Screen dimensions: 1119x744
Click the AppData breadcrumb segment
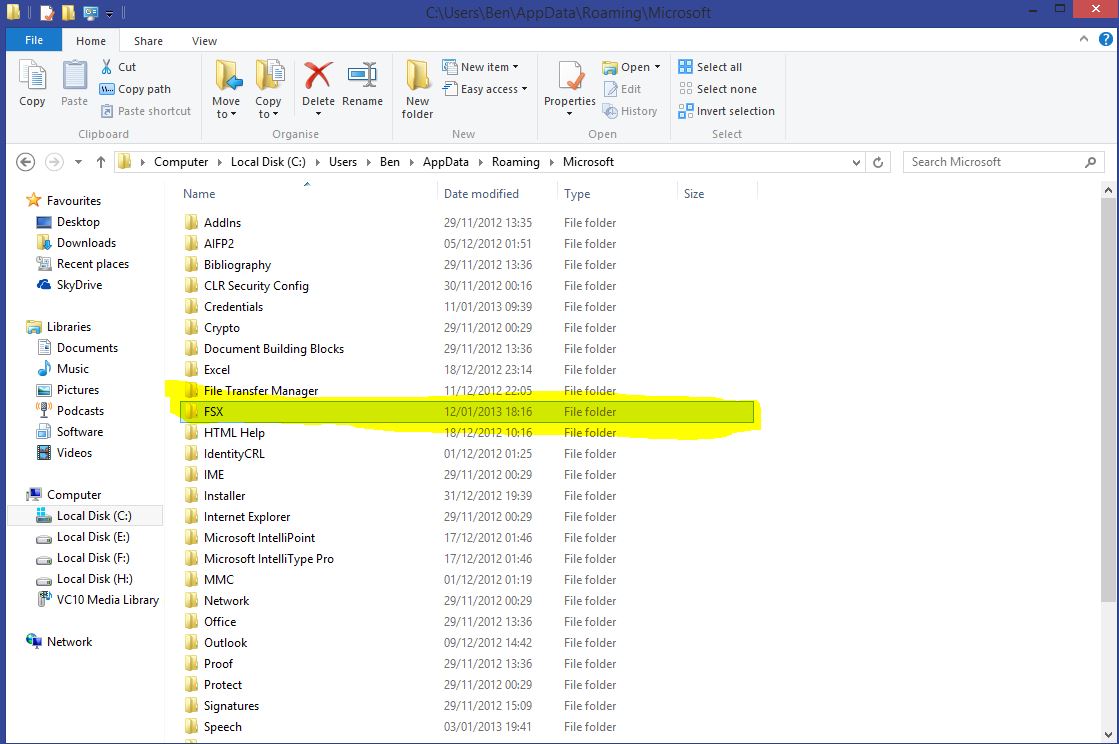pos(445,162)
